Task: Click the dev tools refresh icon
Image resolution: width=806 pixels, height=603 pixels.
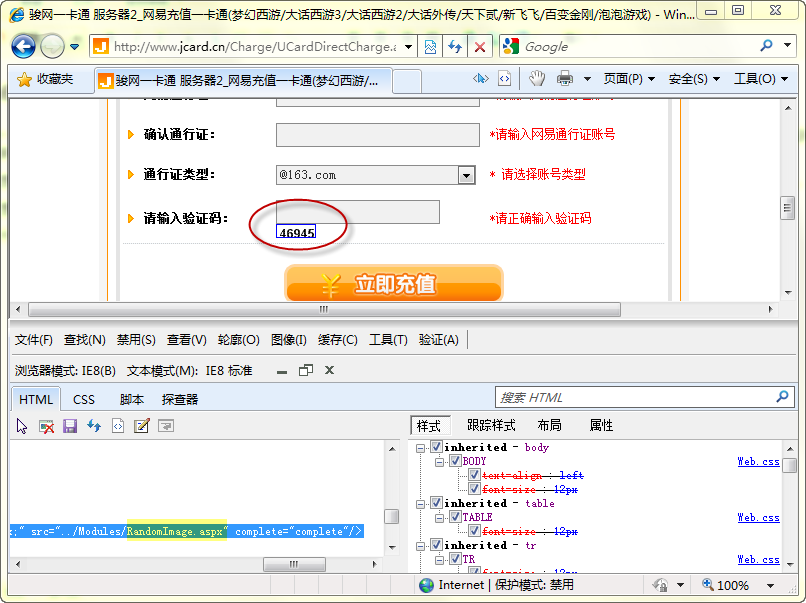Action: click(94, 426)
